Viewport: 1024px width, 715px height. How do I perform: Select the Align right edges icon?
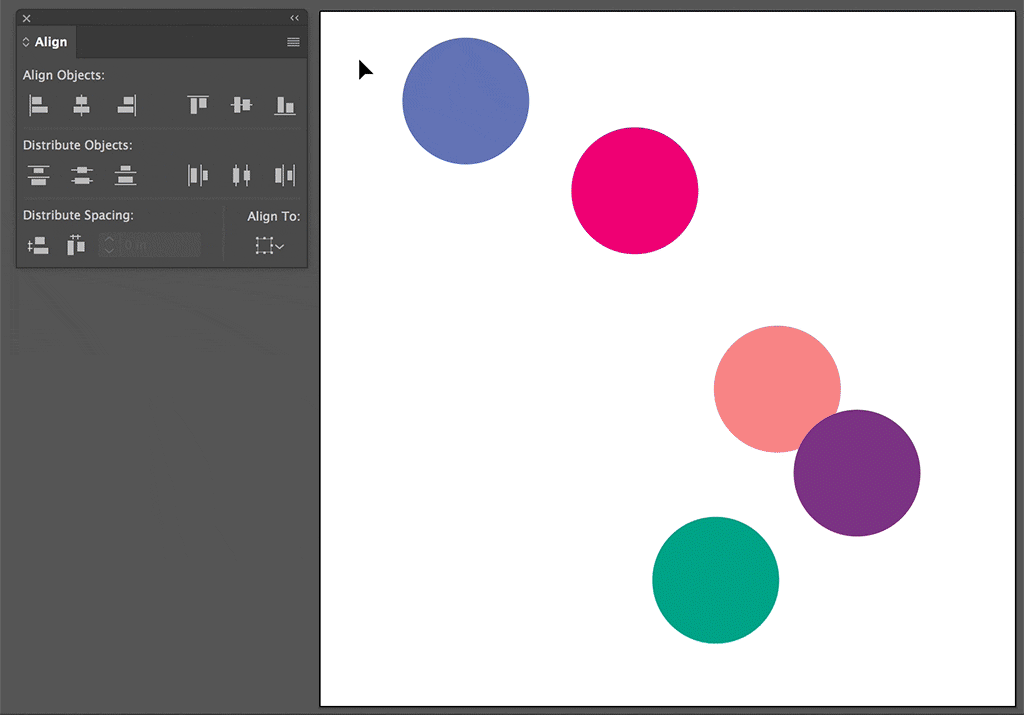(x=125, y=105)
